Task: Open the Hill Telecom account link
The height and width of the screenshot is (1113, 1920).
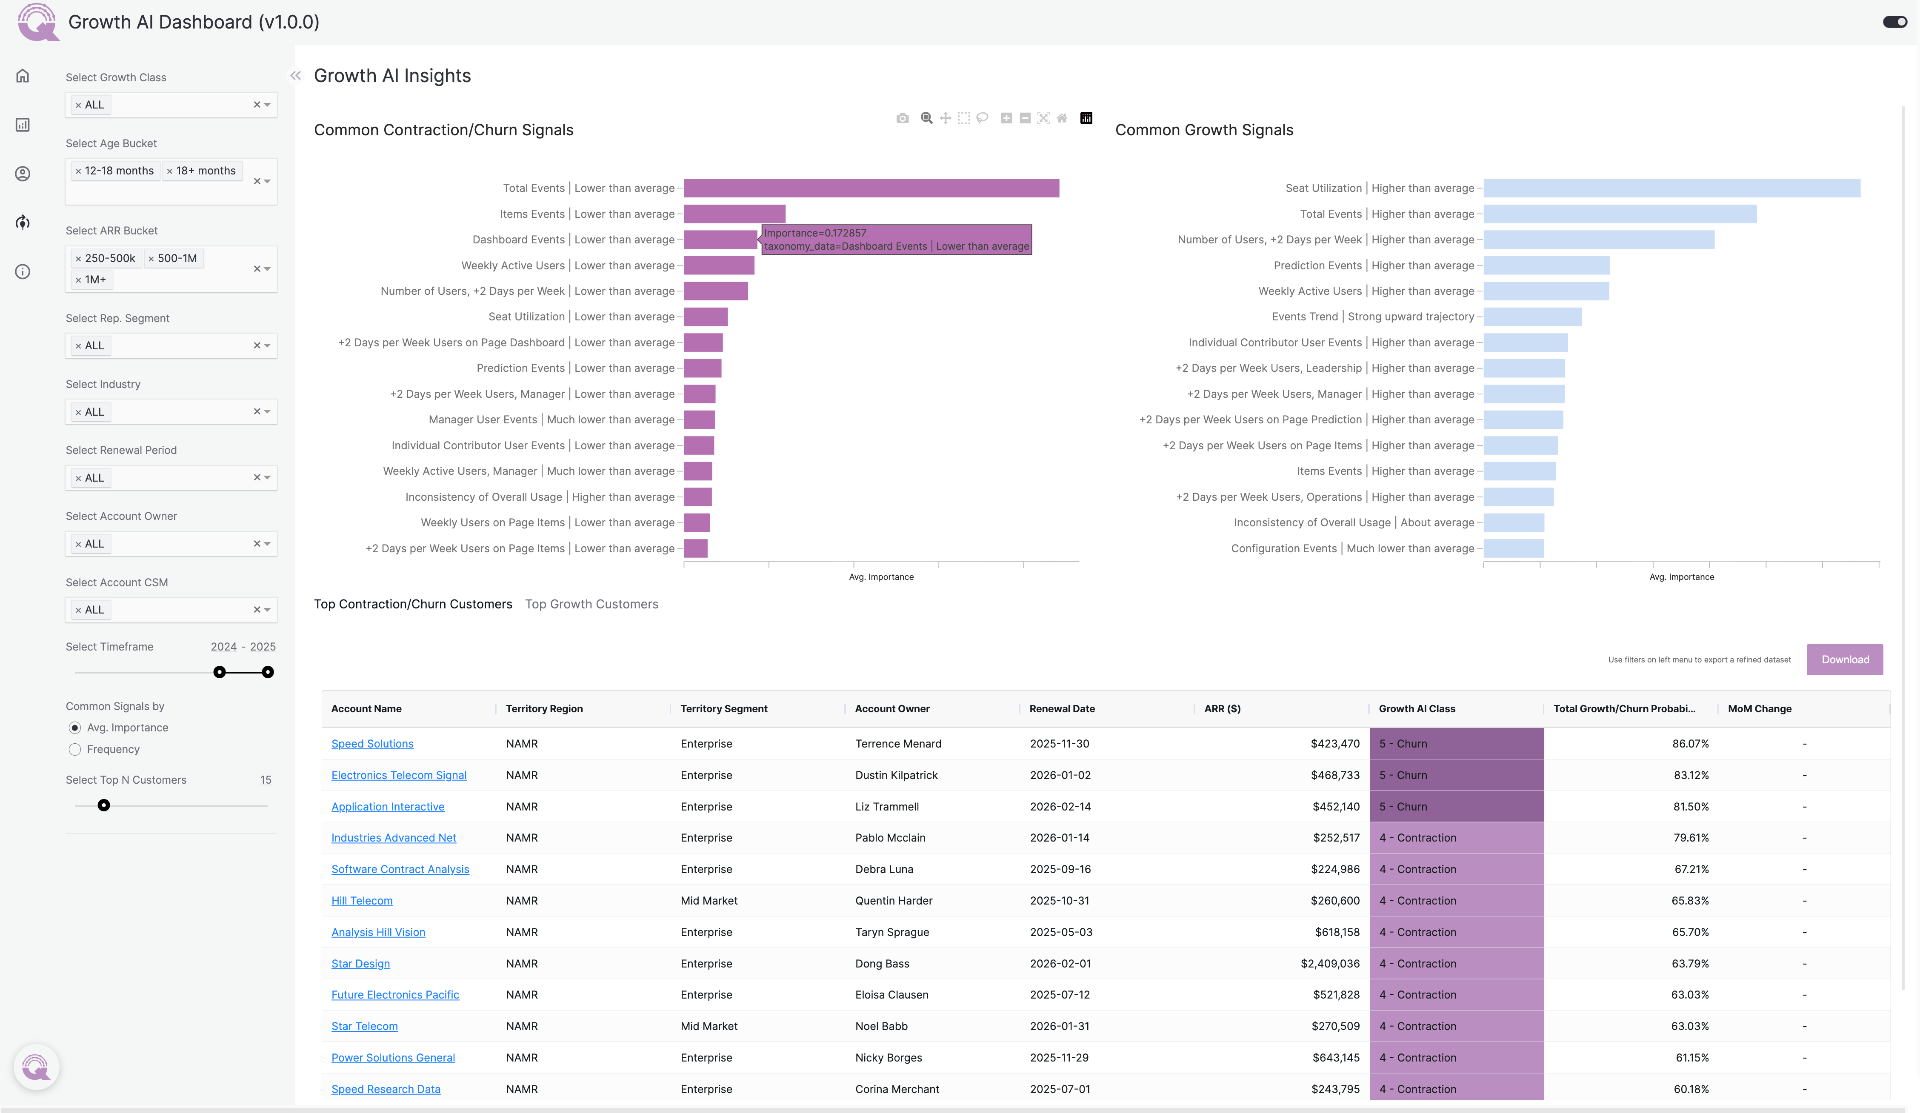Action: click(x=362, y=901)
